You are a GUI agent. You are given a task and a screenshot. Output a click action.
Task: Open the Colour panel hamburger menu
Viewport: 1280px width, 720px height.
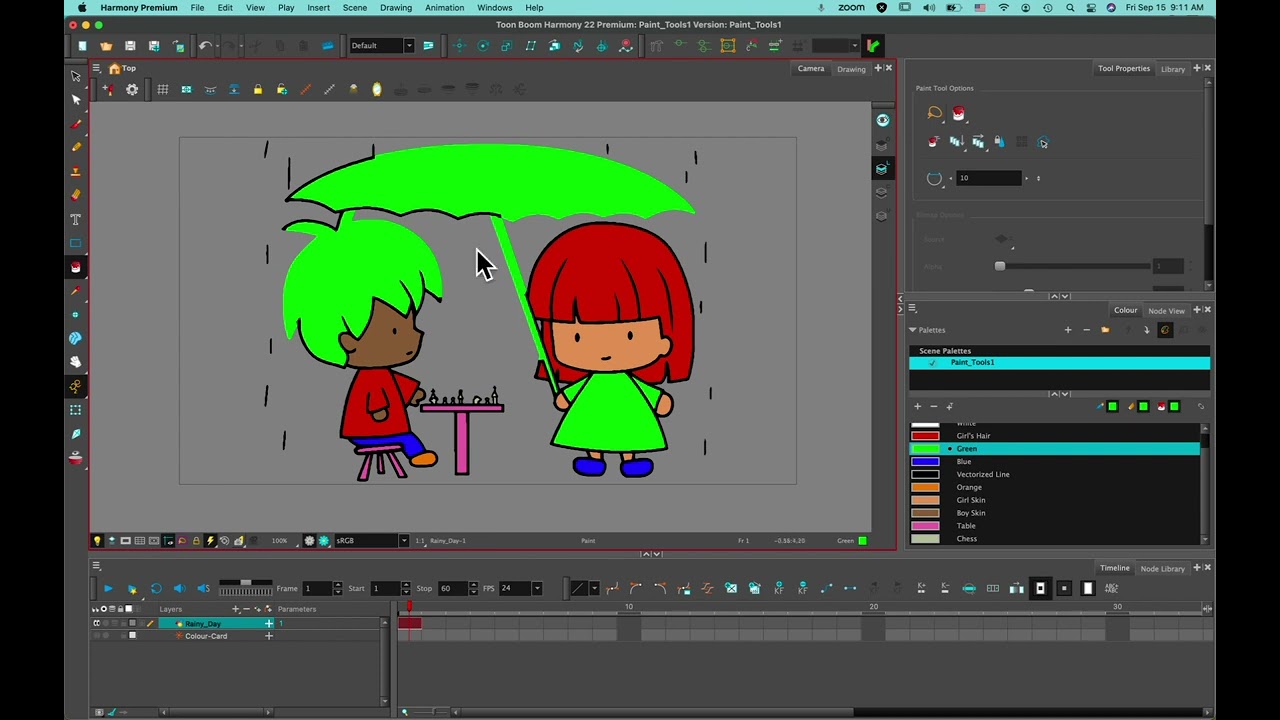coord(912,310)
